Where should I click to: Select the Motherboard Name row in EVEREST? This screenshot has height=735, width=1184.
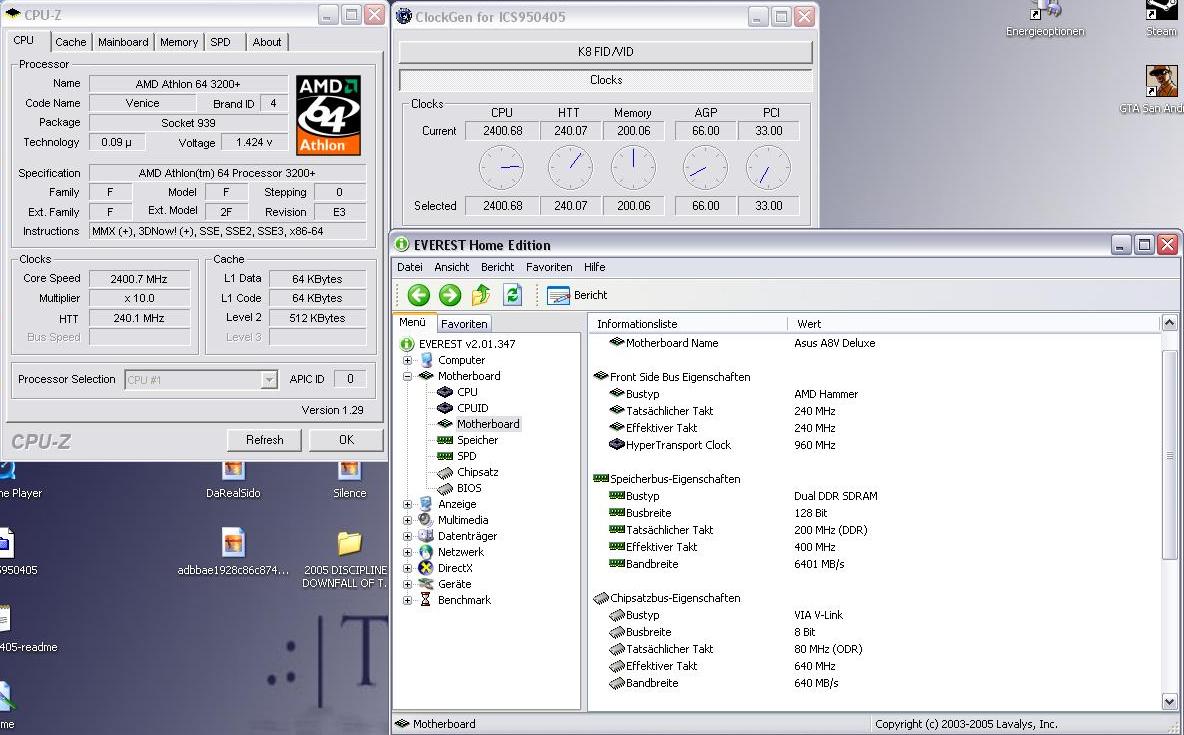[671, 343]
